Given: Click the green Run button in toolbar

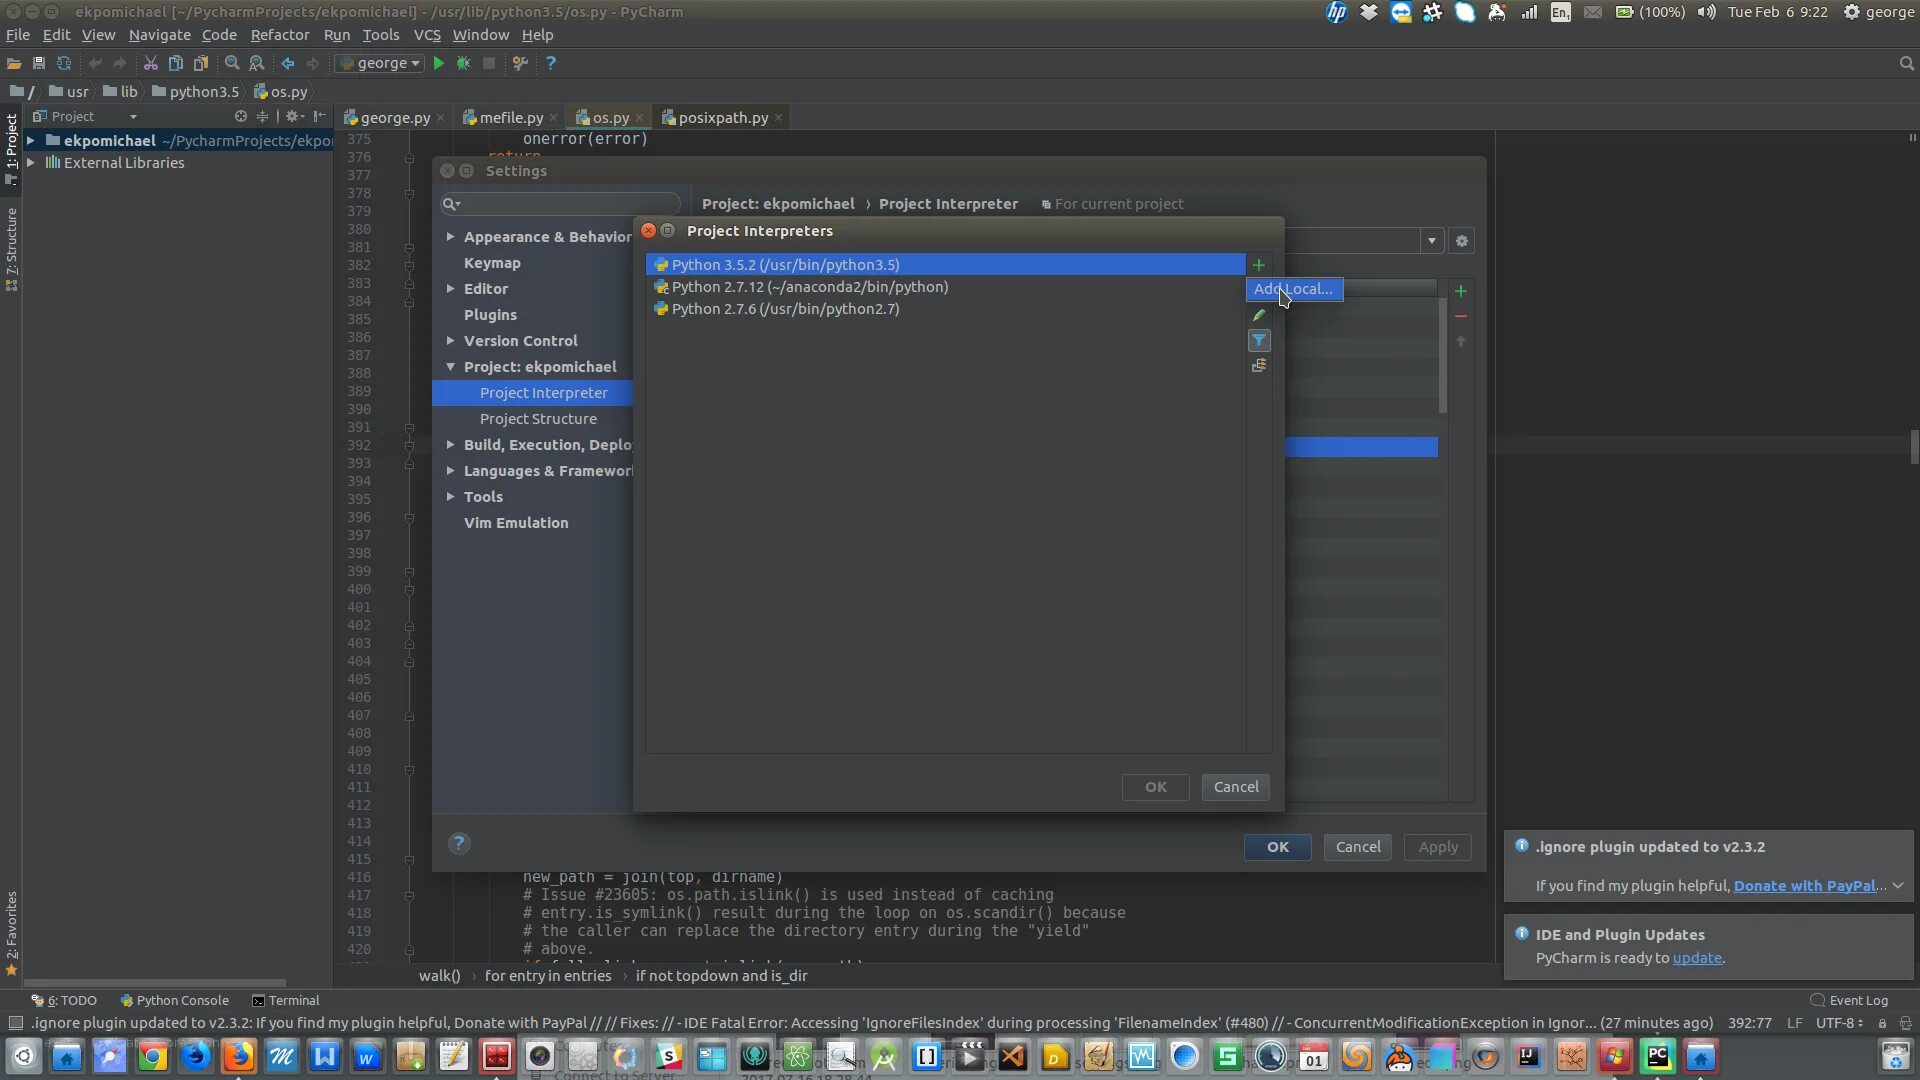Looking at the screenshot, I should (x=438, y=63).
